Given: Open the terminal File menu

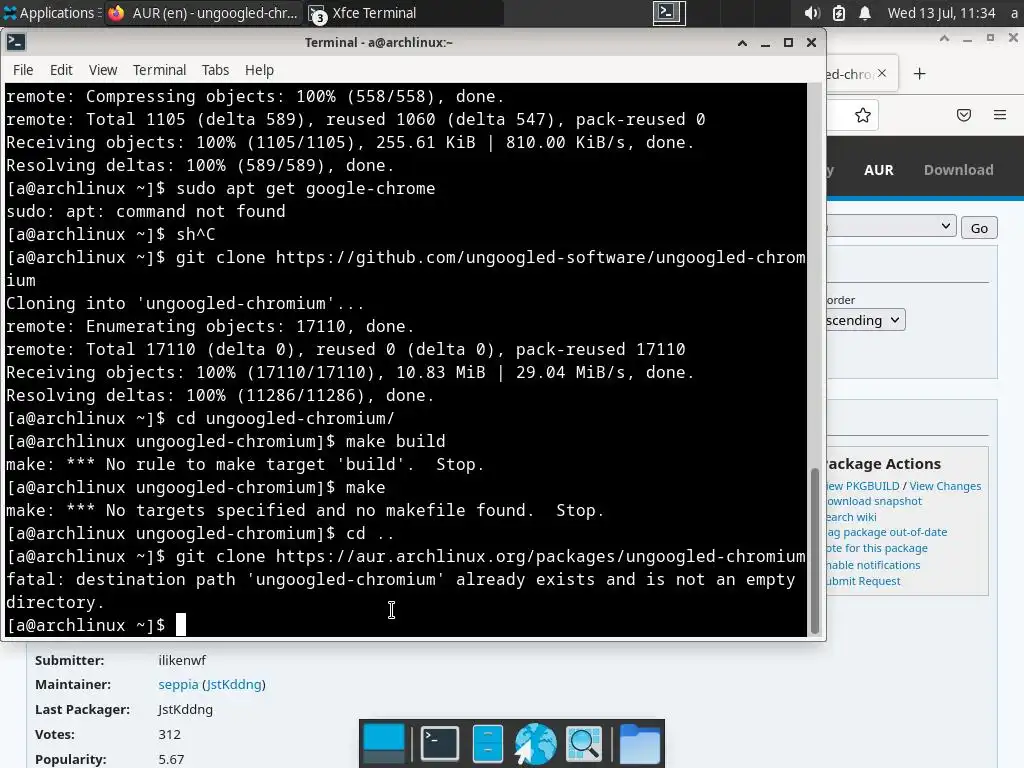Looking at the screenshot, I should coord(23,70).
